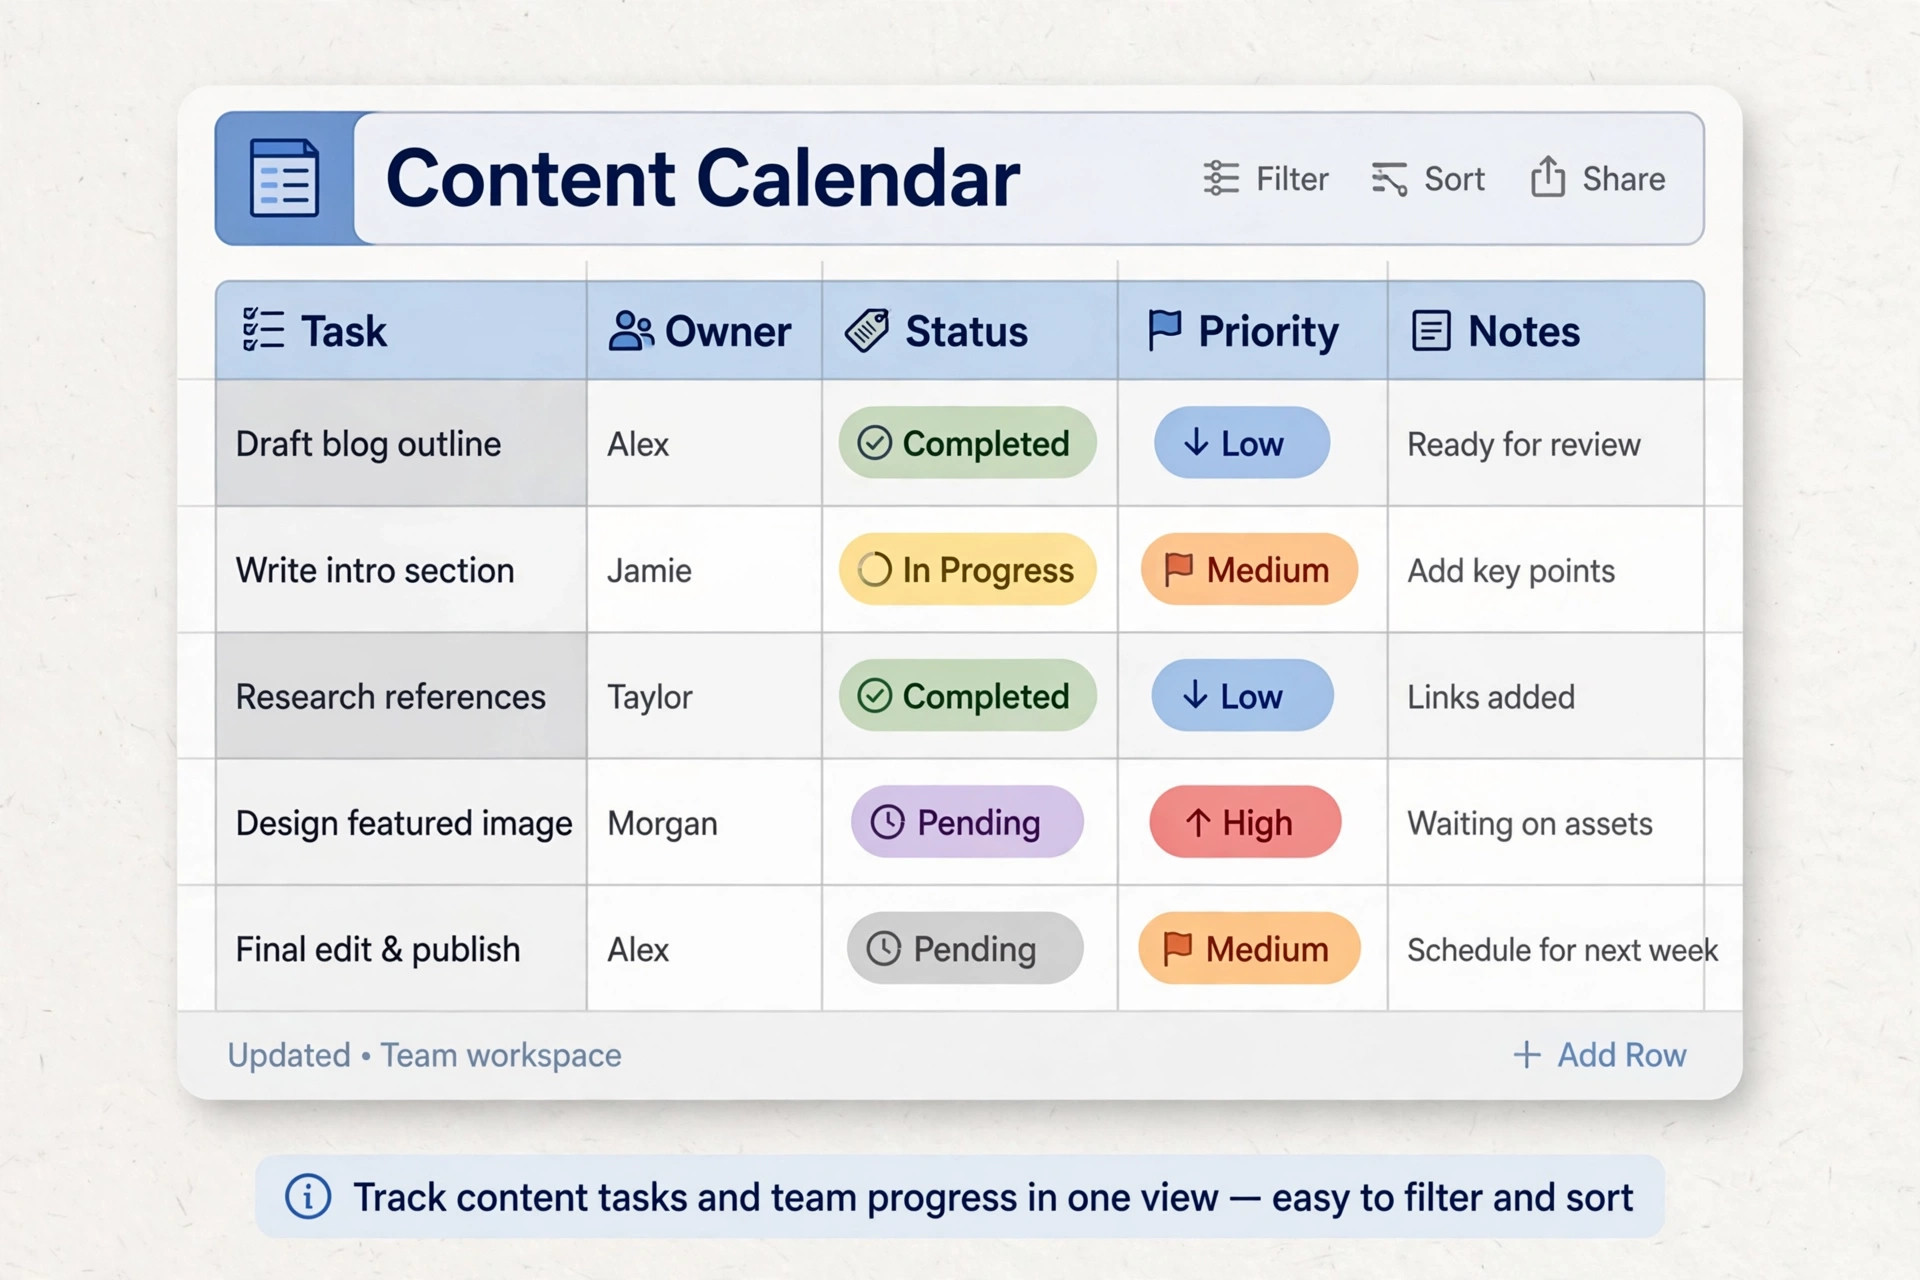1920x1280 pixels.
Task: Open Completed status for Draft blog outline
Action: point(967,442)
